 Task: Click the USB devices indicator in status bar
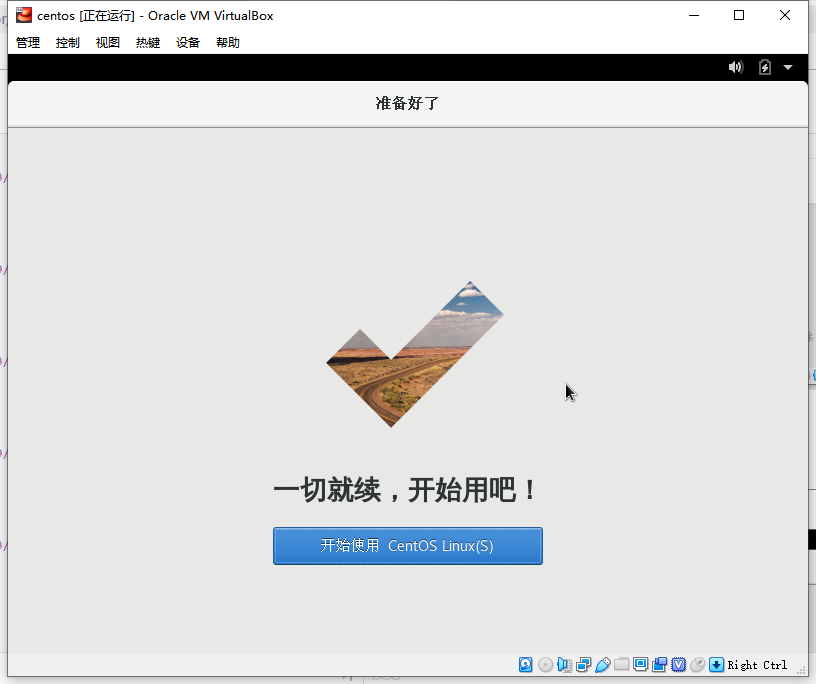coord(603,665)
